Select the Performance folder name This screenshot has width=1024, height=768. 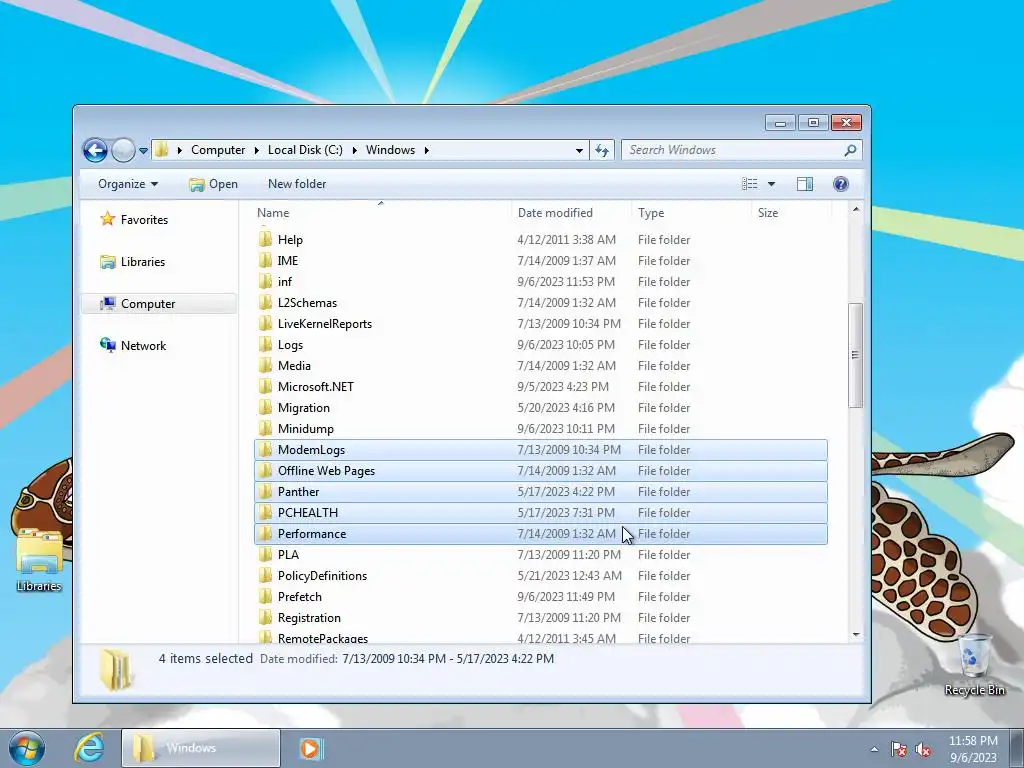click(x=312, y=534)
